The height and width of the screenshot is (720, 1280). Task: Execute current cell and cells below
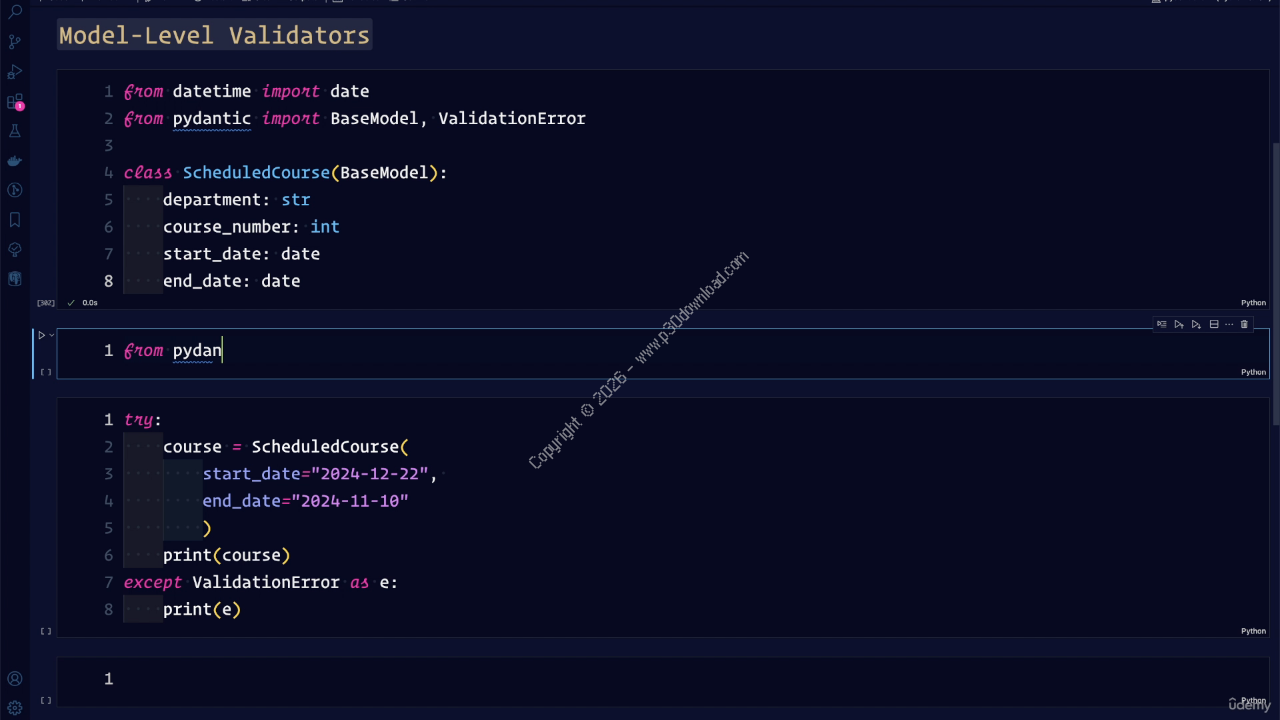pos(1196,324)
